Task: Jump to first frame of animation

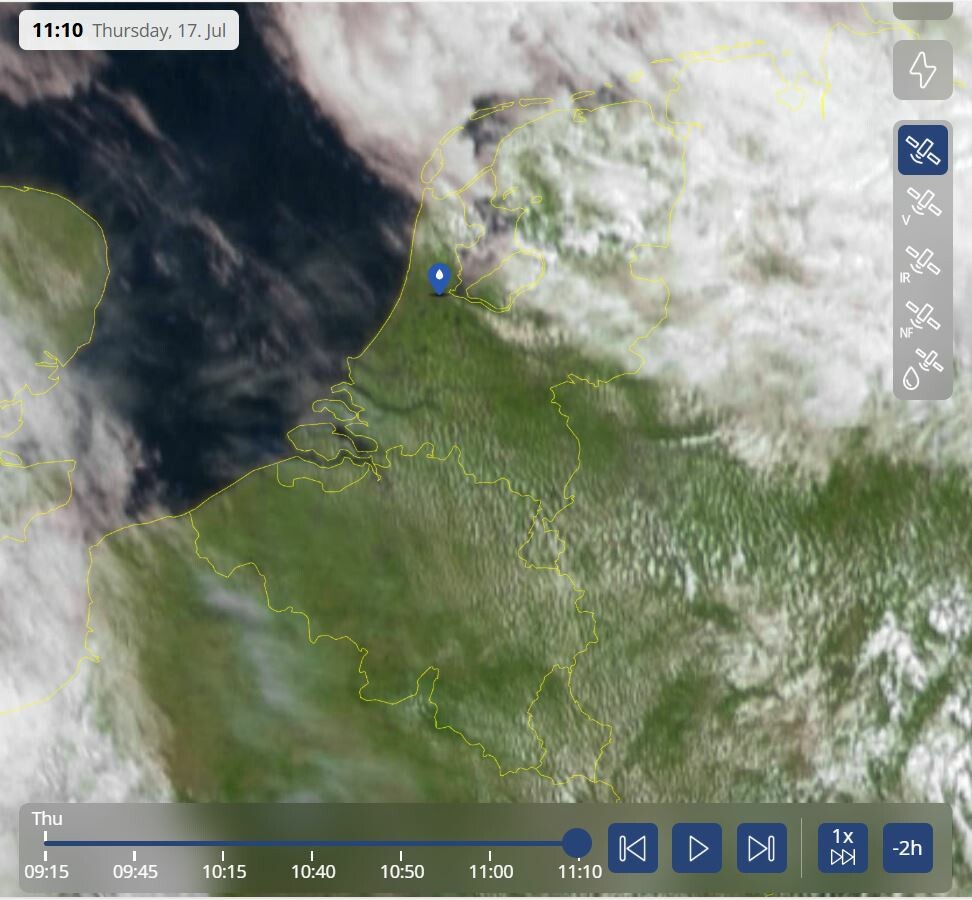Action: [x=633, y=848]
